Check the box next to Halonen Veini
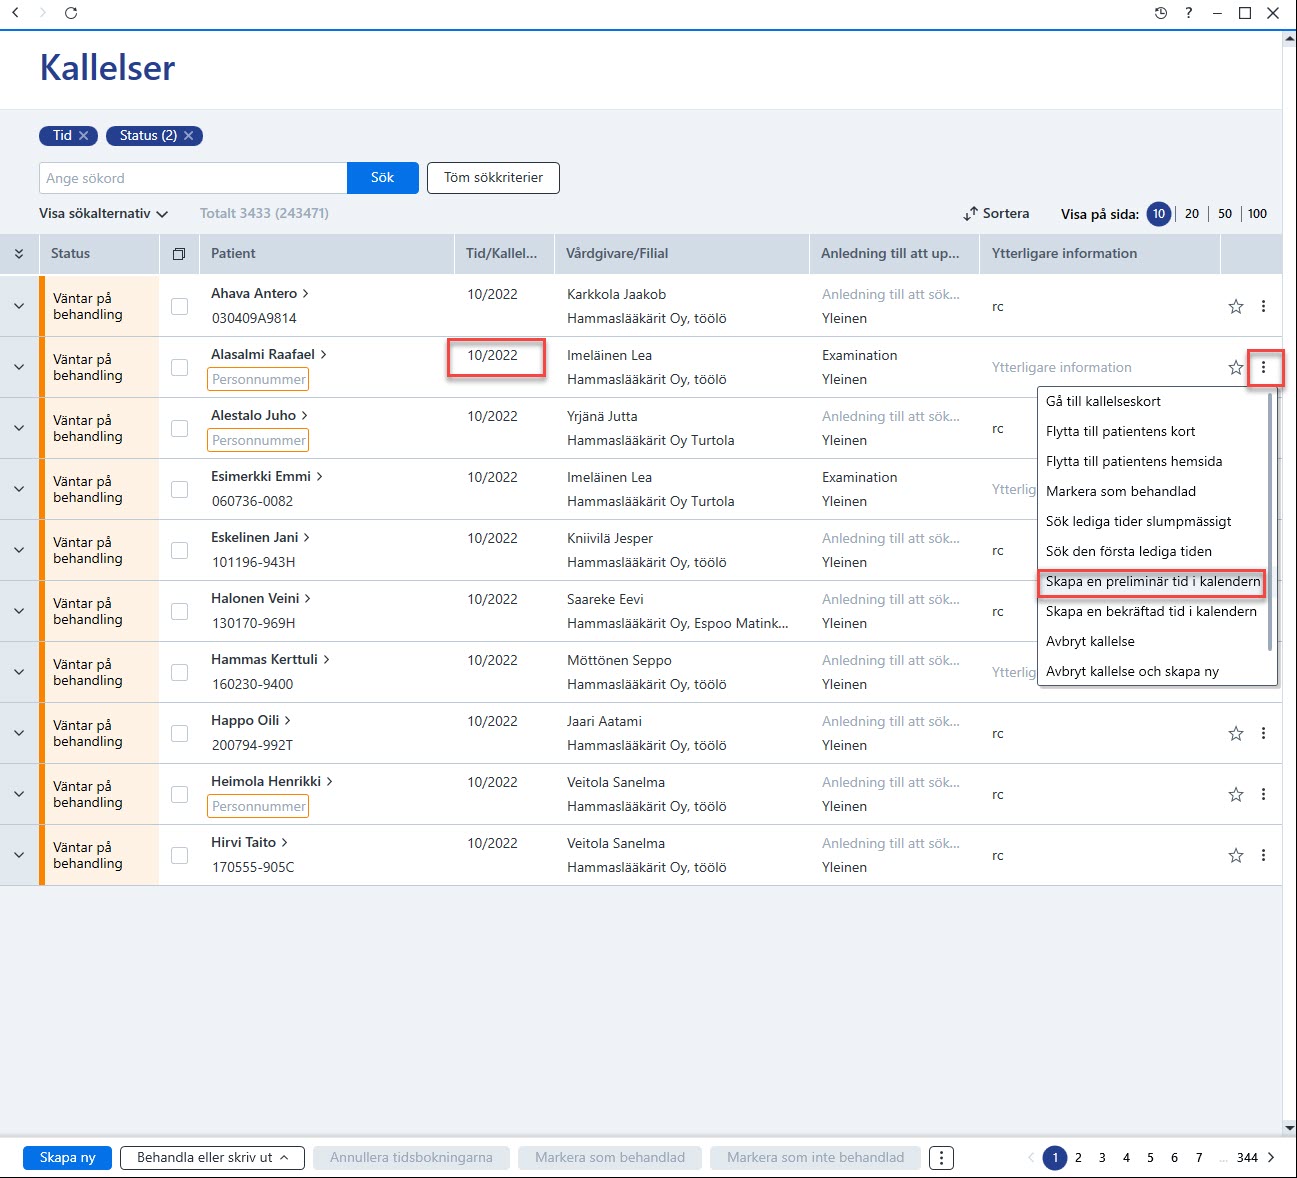This screenshot has width=1297, height=1178. pyautogui.click(x=180, y=611)
